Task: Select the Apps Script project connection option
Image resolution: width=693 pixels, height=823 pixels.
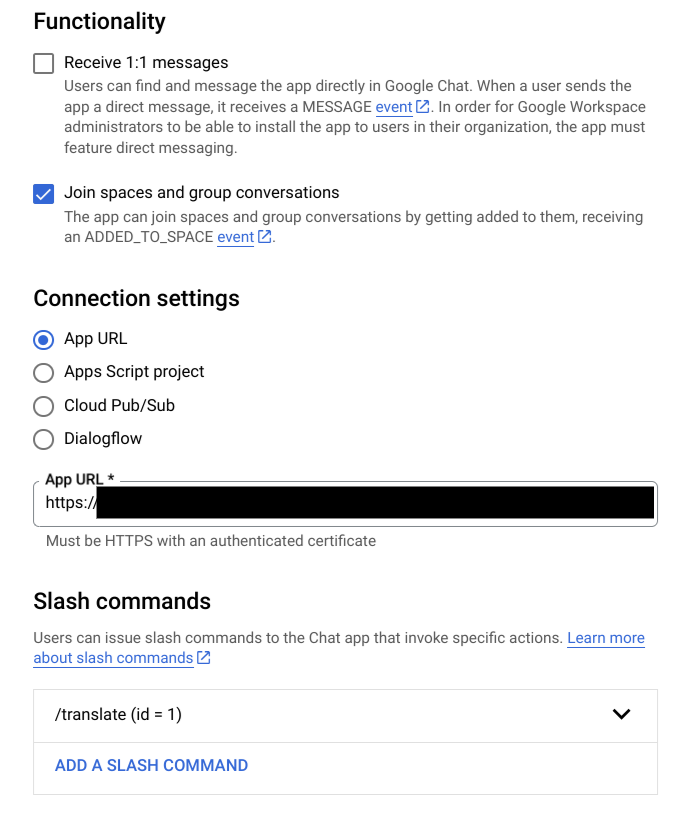Action: tap(43, 372)
